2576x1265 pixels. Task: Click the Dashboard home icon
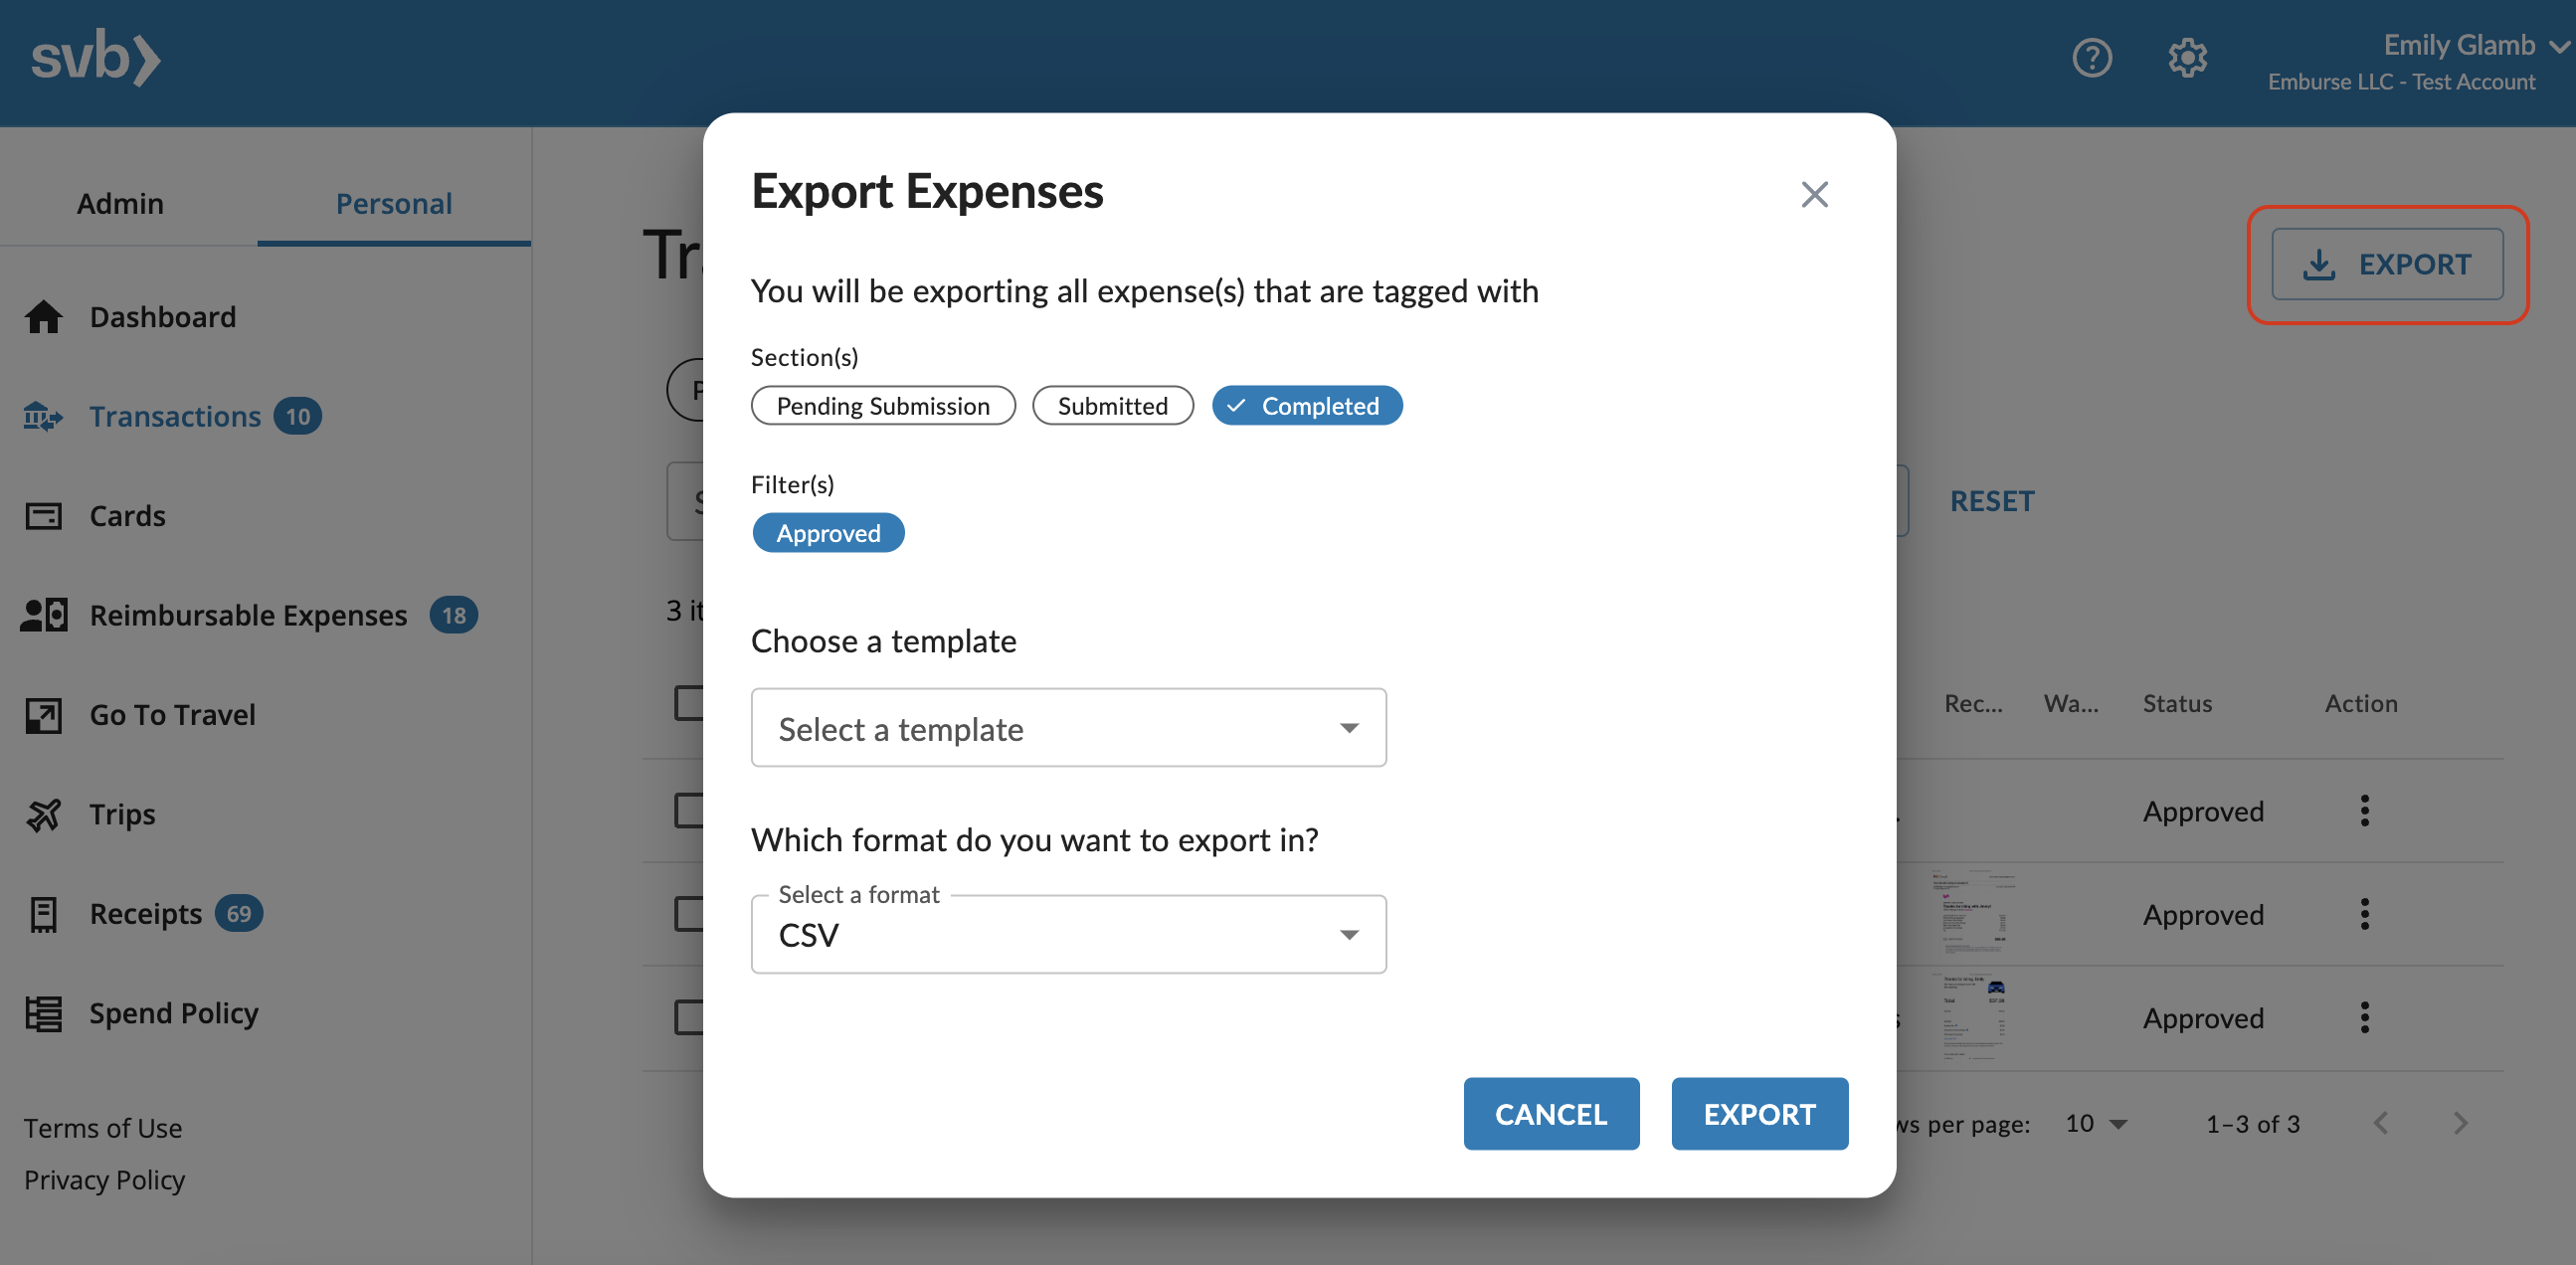43,317
